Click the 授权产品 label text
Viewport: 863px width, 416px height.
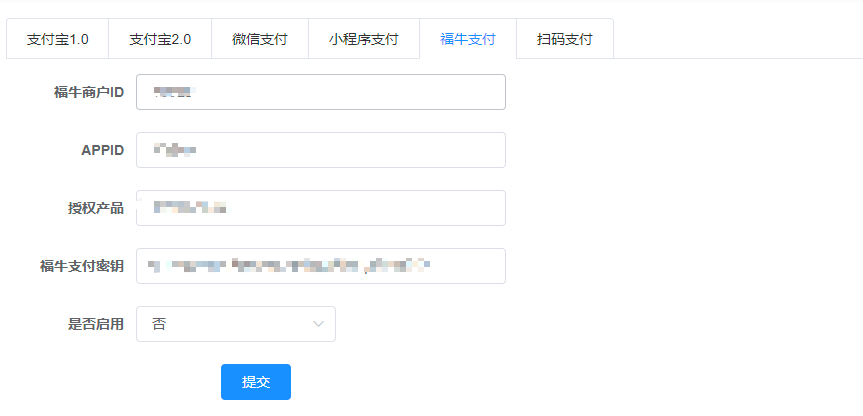coord(95,208)
